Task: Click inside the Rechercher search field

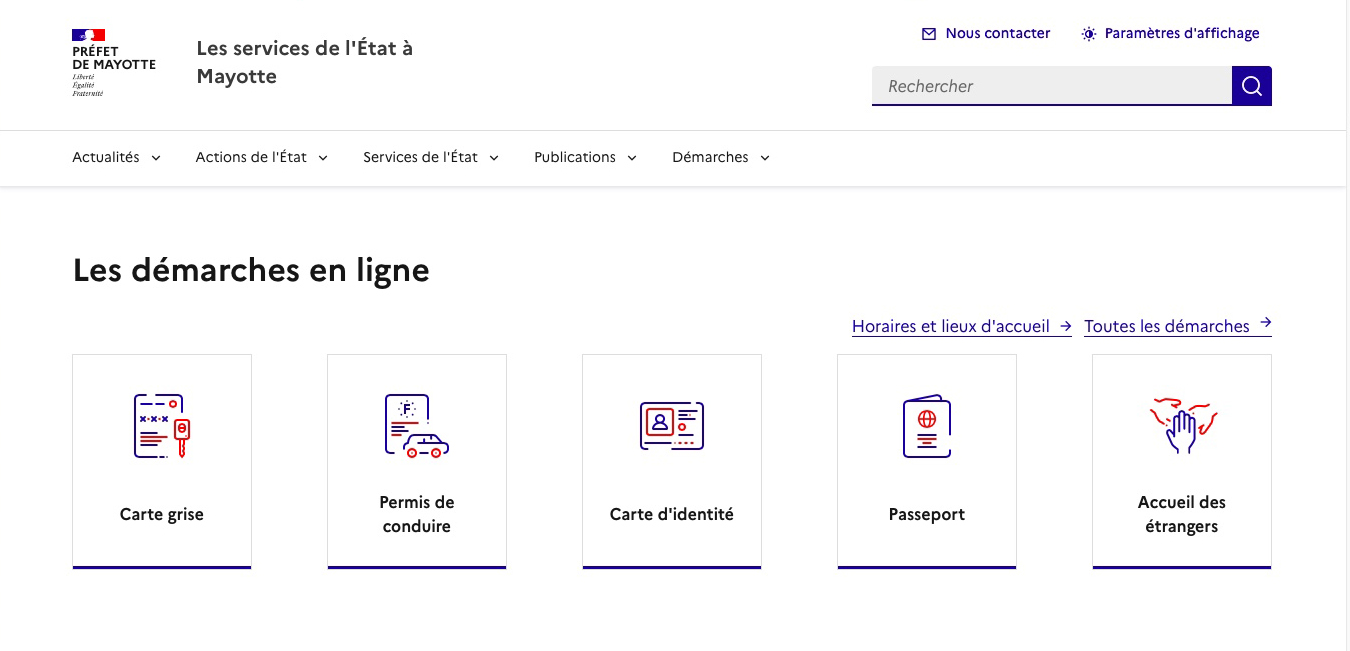Action: click(1050, 86)
